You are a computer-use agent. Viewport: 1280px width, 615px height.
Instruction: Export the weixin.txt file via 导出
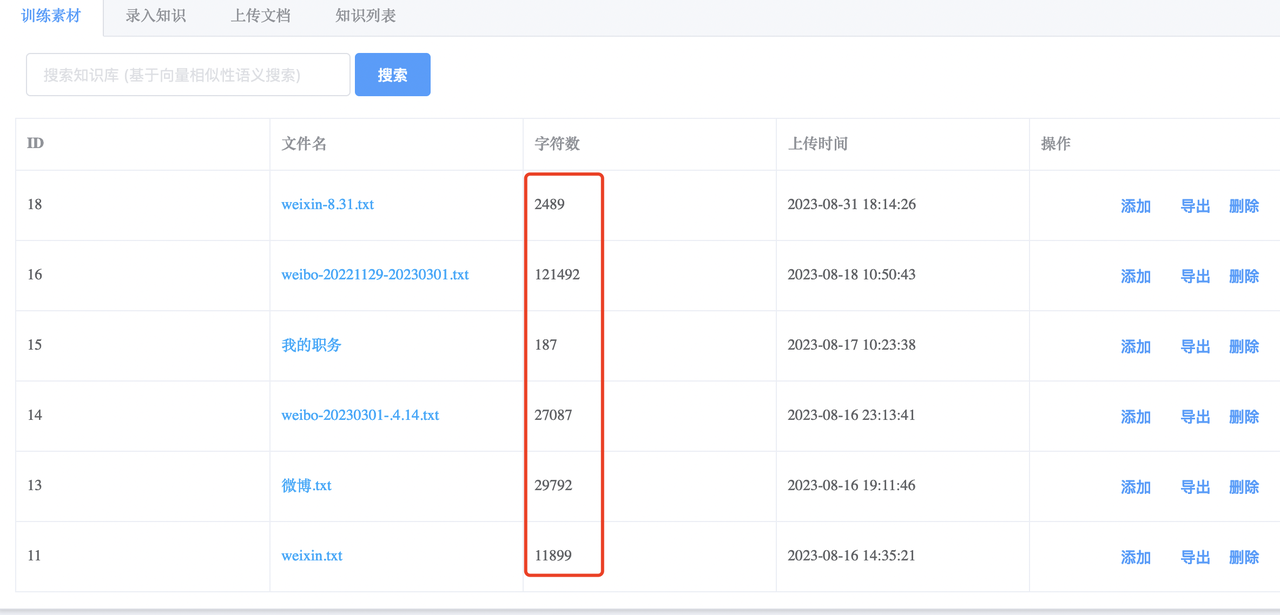tap(1195, 557)
